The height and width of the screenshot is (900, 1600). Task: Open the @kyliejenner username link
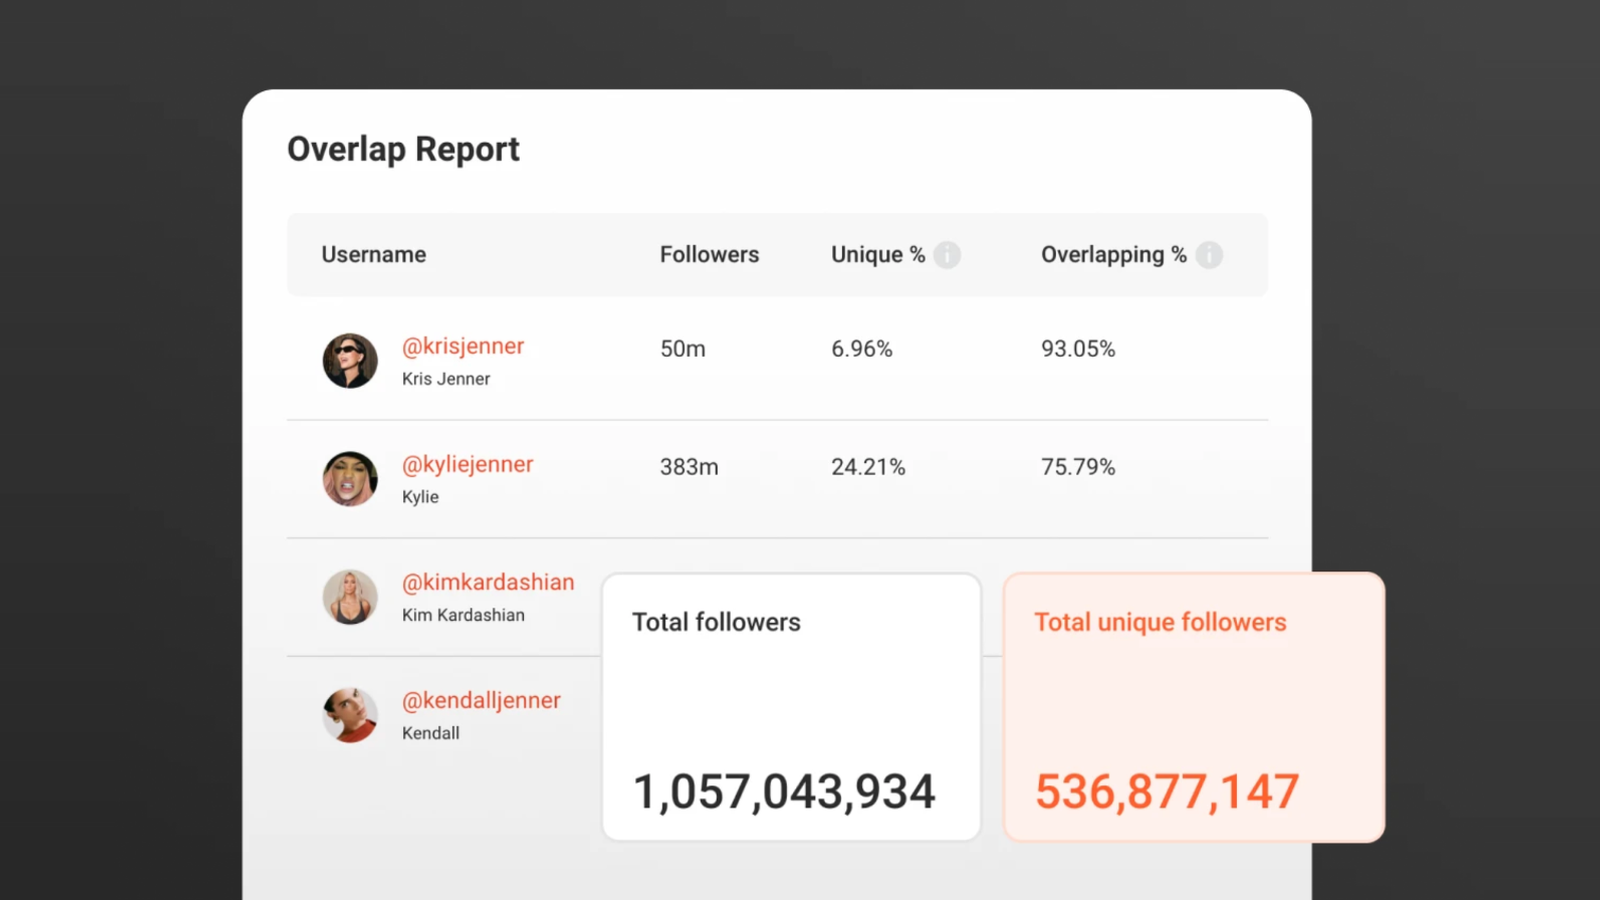pyautogui.click(x=468, y=464)
